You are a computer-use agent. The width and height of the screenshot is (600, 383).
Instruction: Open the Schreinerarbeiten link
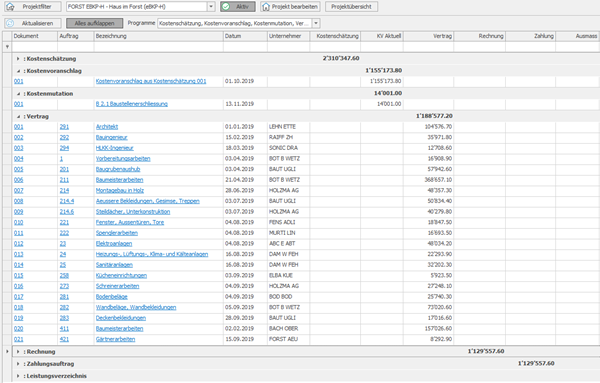(x=117, y=286)
